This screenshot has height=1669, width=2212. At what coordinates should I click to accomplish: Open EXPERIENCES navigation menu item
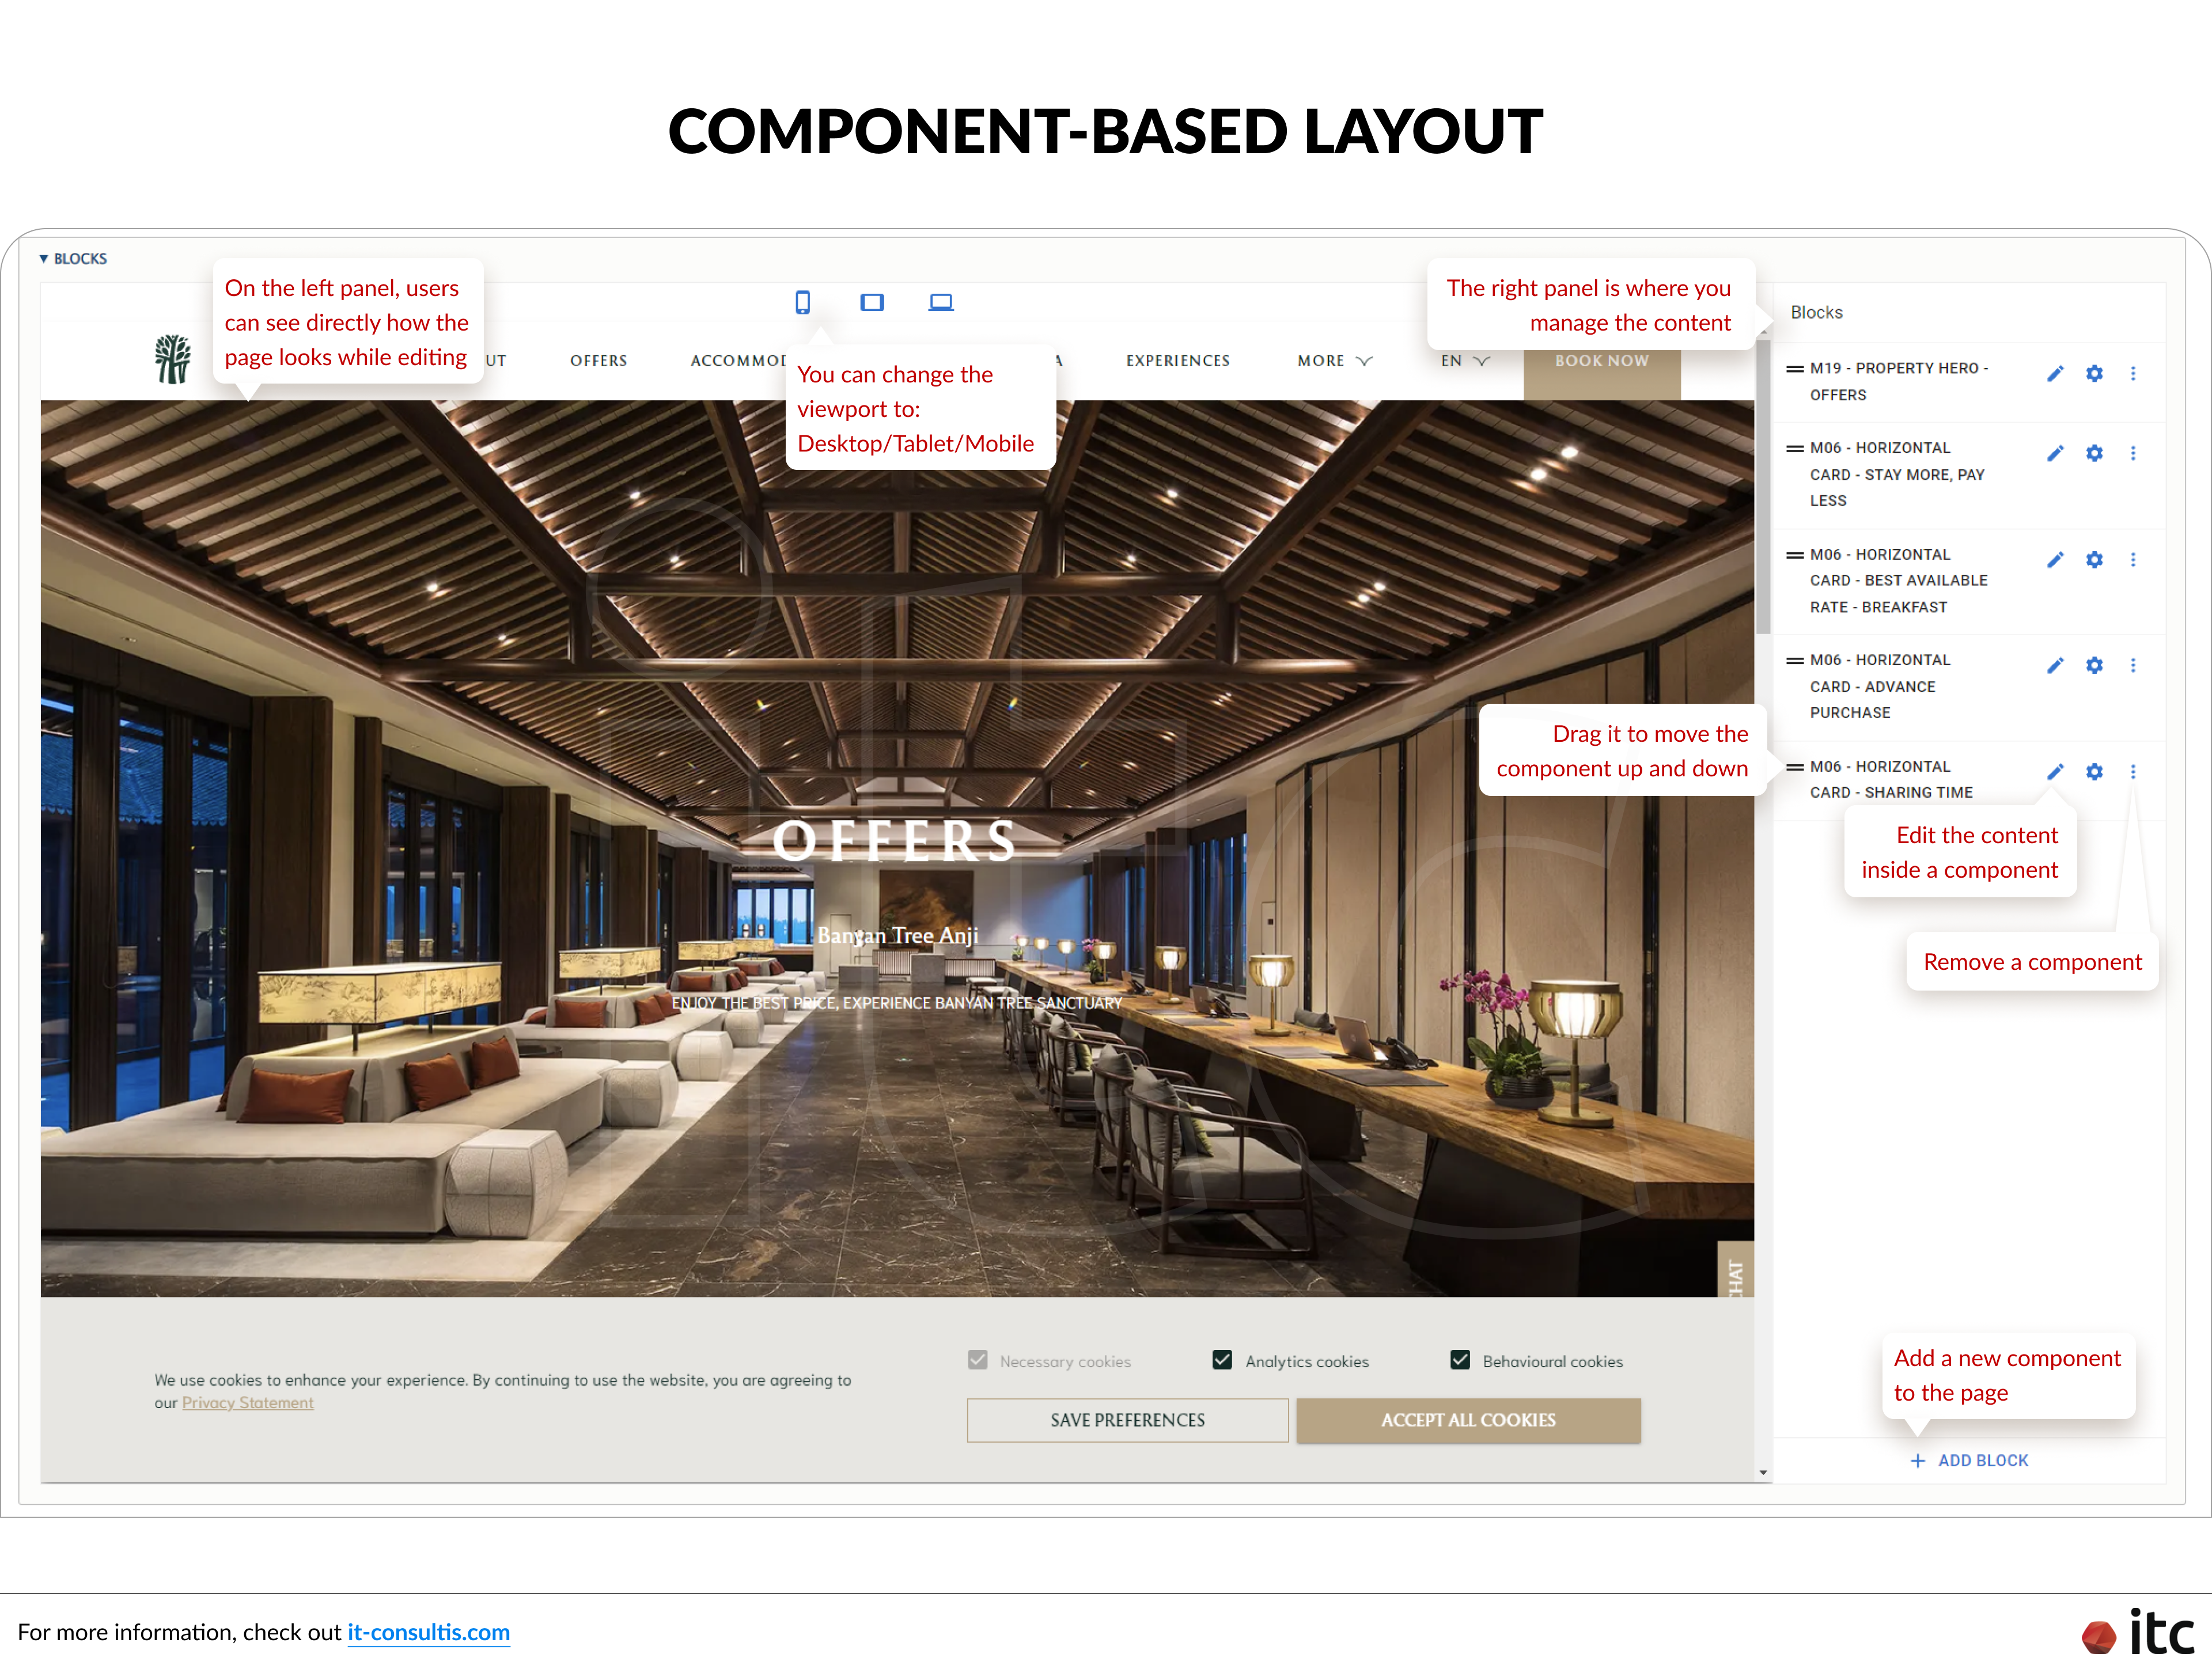[x=1178, y=361]
